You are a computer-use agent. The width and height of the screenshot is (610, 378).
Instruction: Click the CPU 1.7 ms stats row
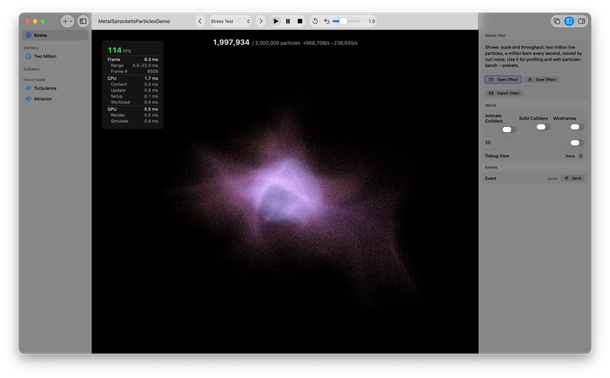[133, 78]
